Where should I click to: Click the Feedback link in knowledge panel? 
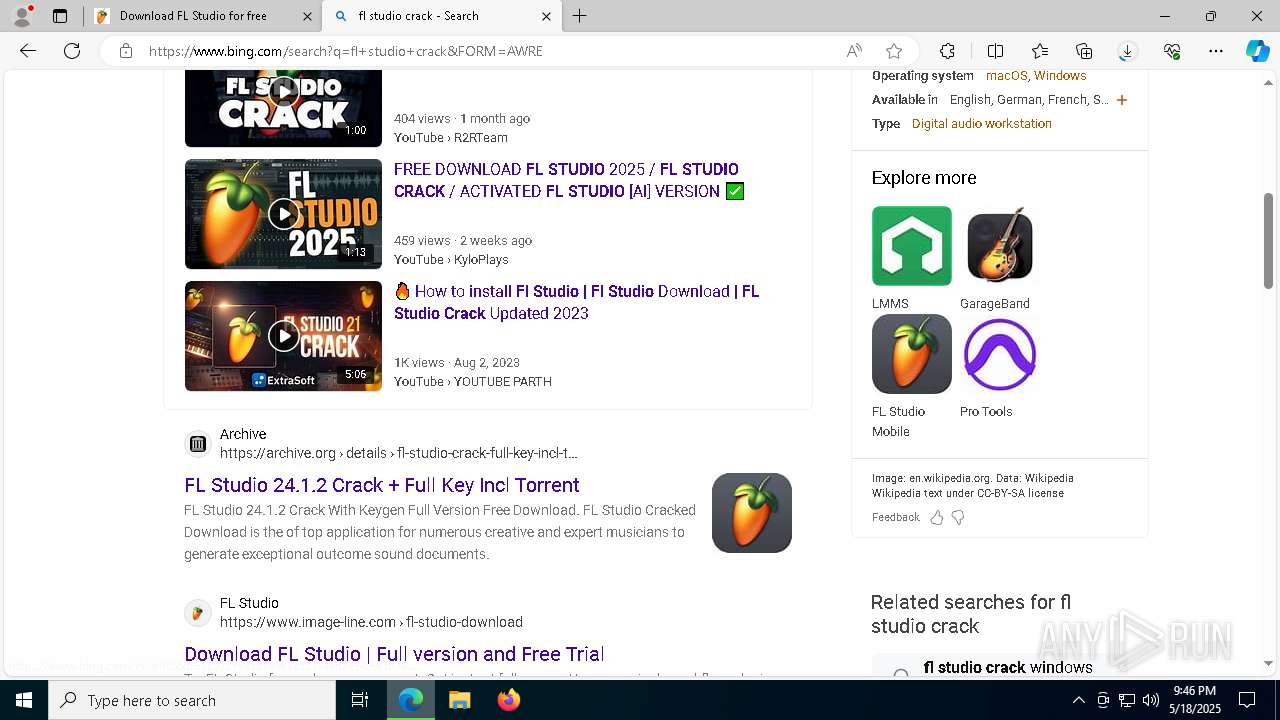point(895,517)
